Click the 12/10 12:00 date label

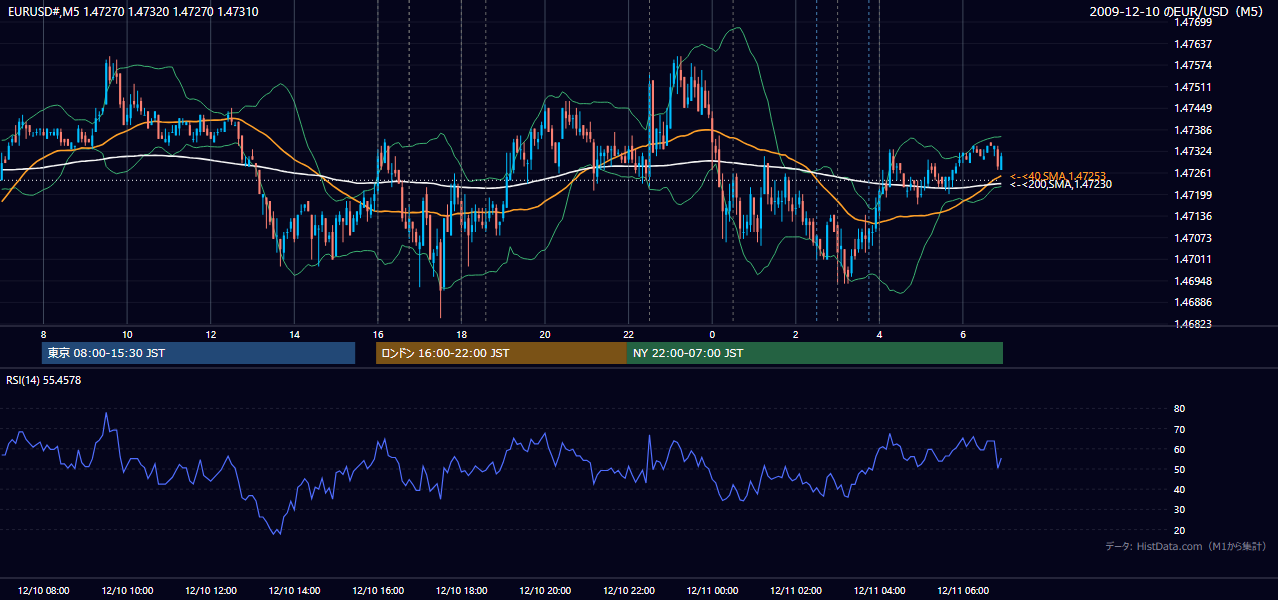pos(211,591)
